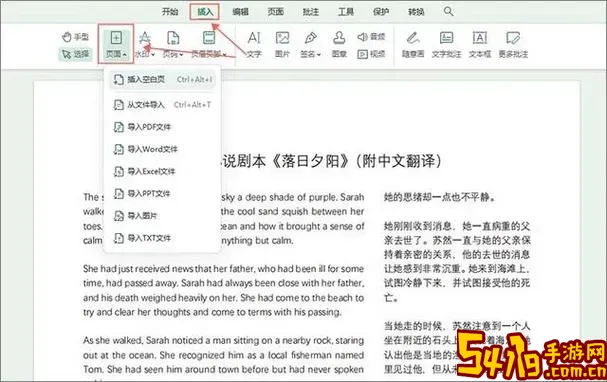
Task: Open the 开始 tab
Action: point(170,12)
